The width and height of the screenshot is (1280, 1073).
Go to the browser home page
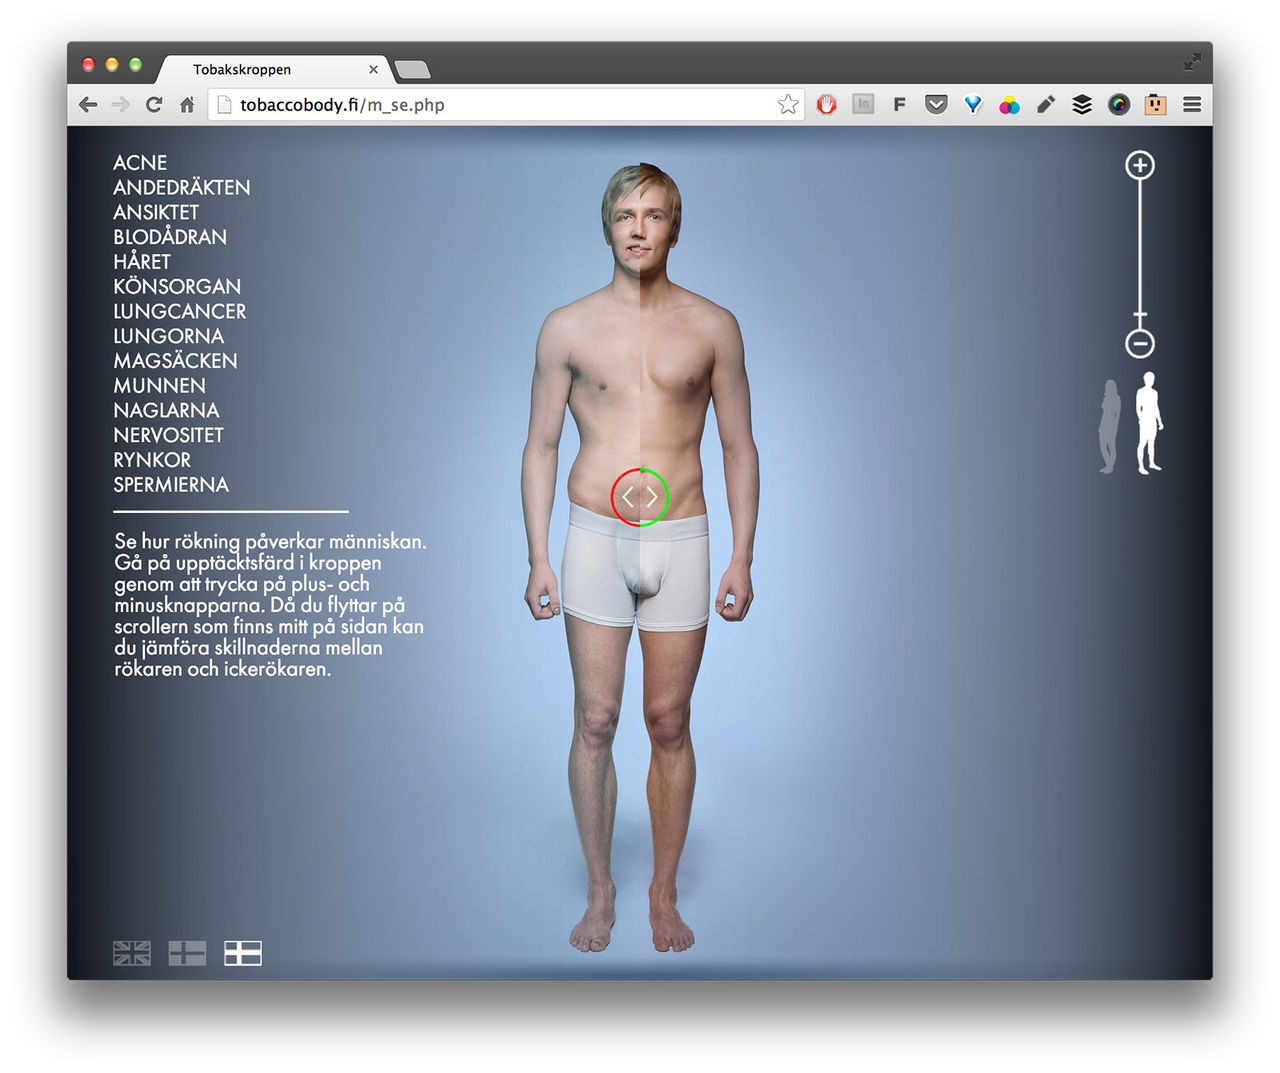coord(187,105)
